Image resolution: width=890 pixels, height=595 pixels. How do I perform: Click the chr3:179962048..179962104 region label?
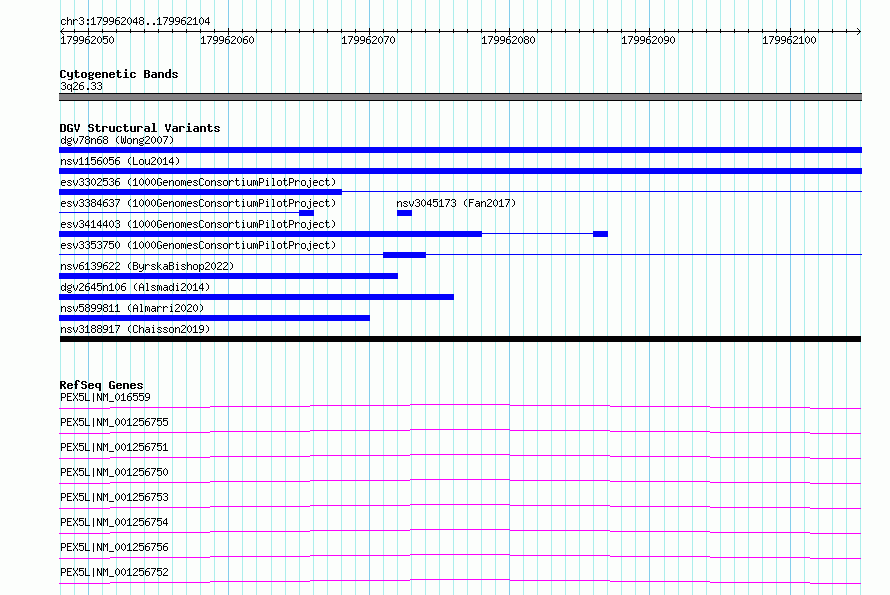click(x=135, y=21)
